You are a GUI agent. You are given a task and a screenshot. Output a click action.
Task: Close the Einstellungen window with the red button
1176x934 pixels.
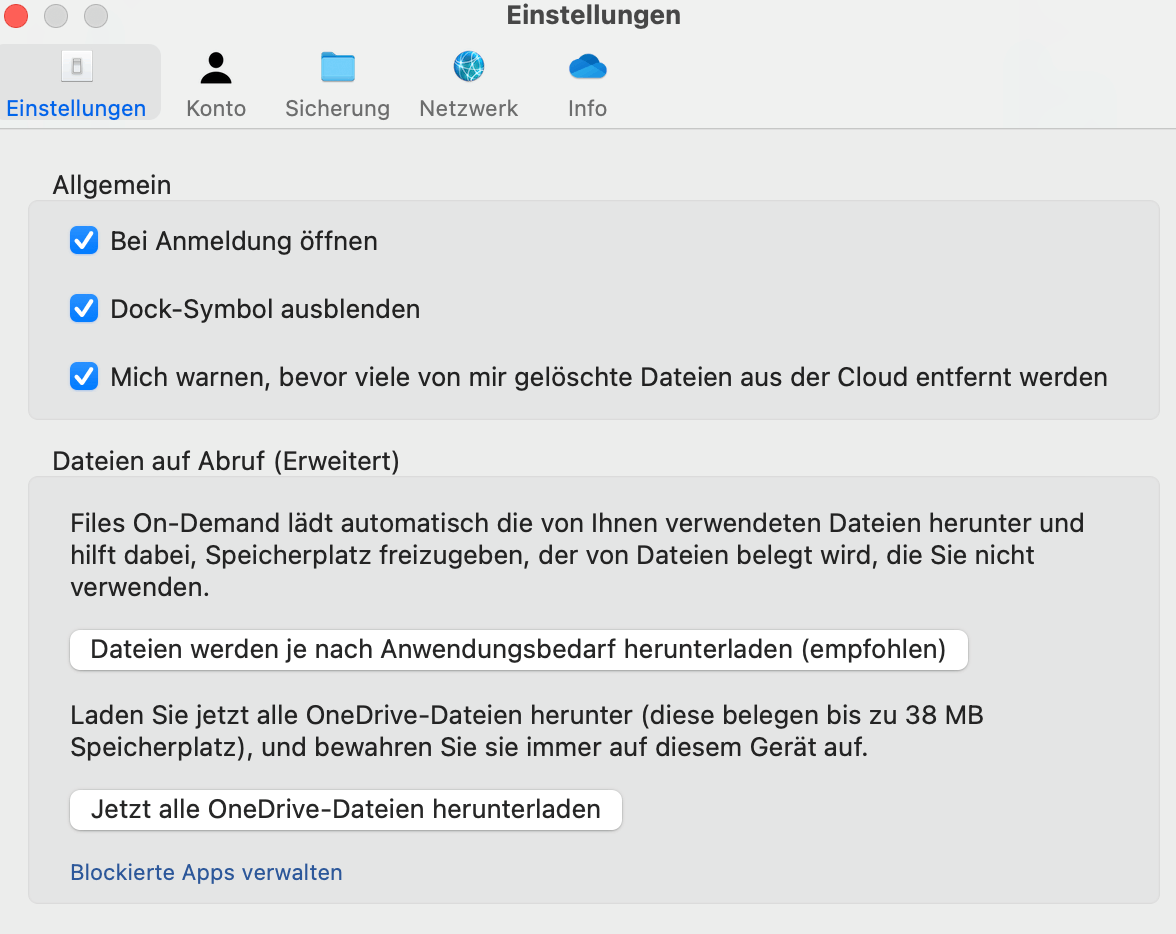coord(16,16)
